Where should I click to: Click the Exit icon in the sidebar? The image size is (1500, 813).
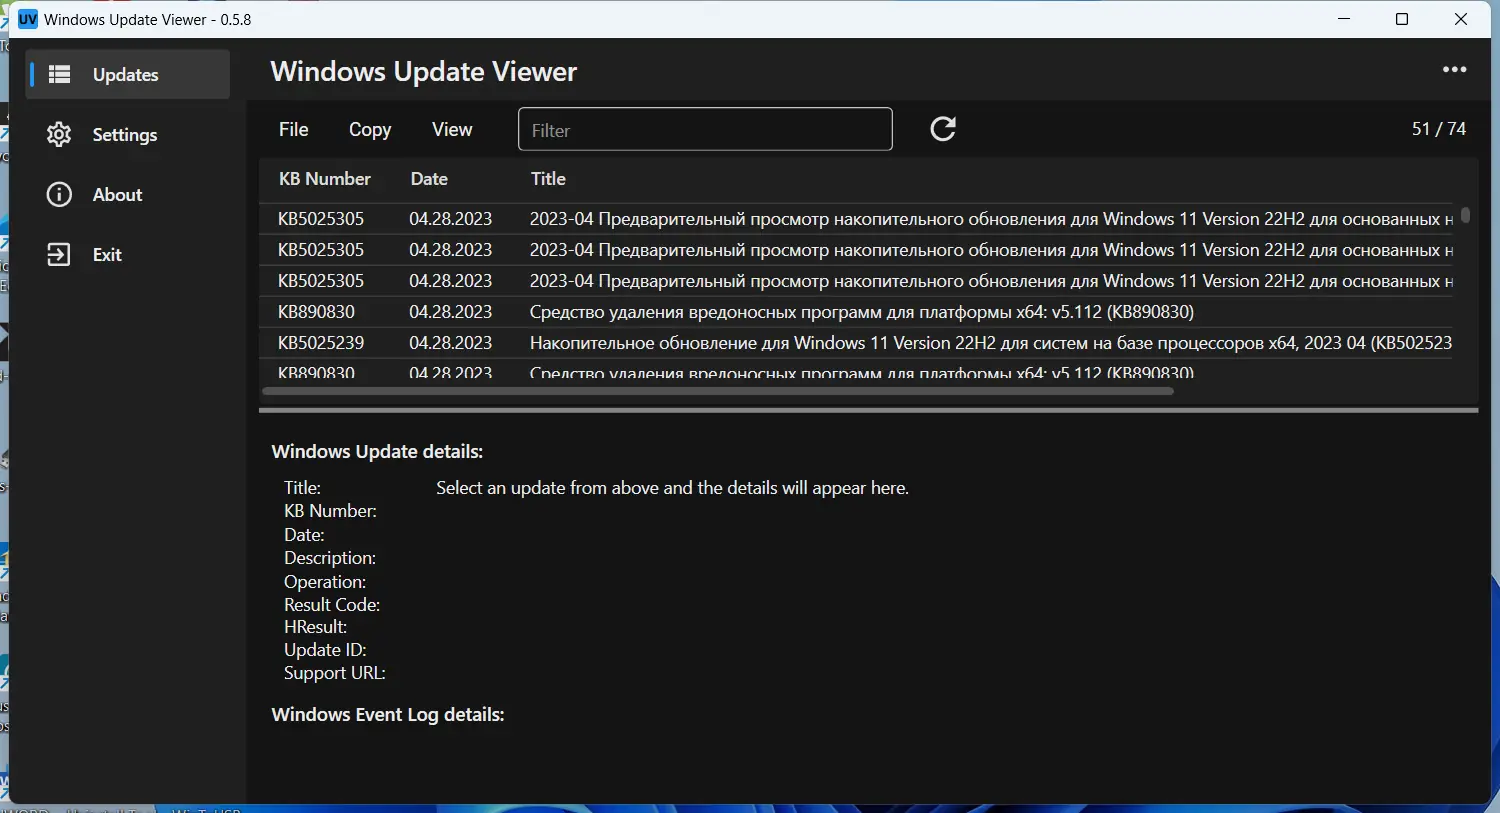point(59,255)
